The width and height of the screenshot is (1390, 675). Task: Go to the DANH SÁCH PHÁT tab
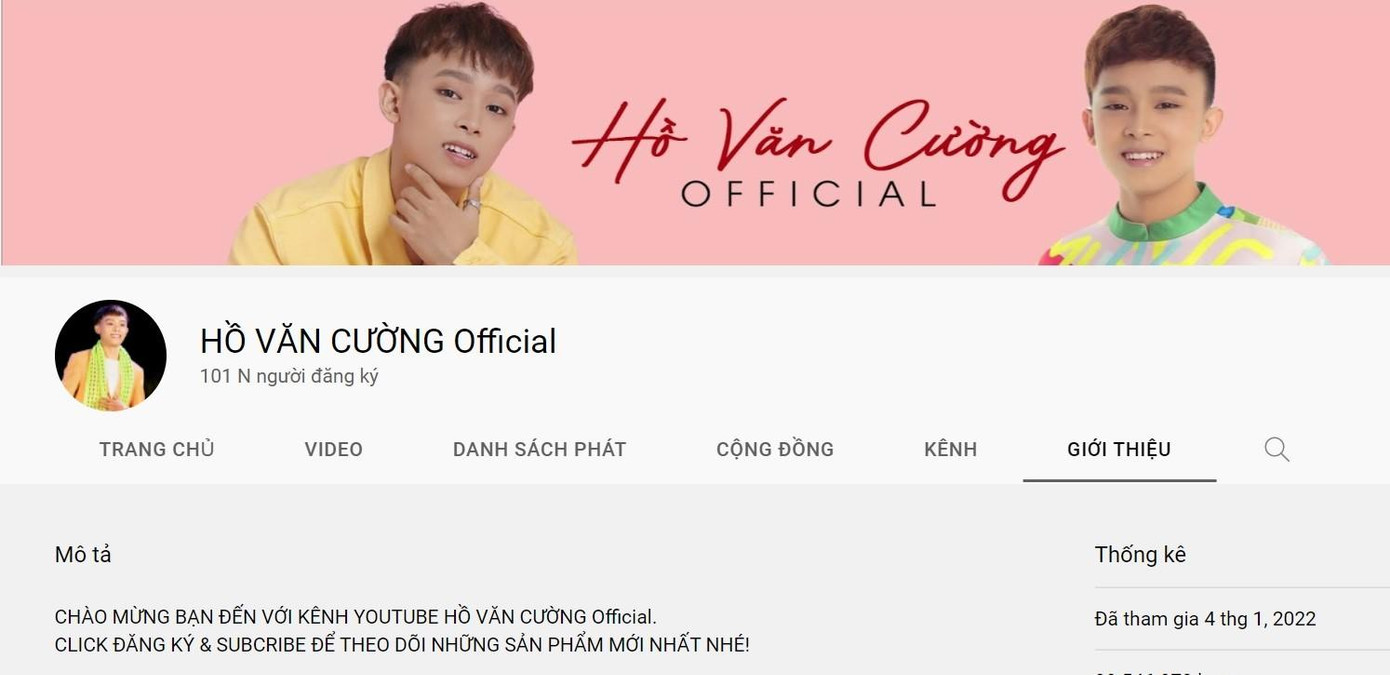tap(539, 449)
